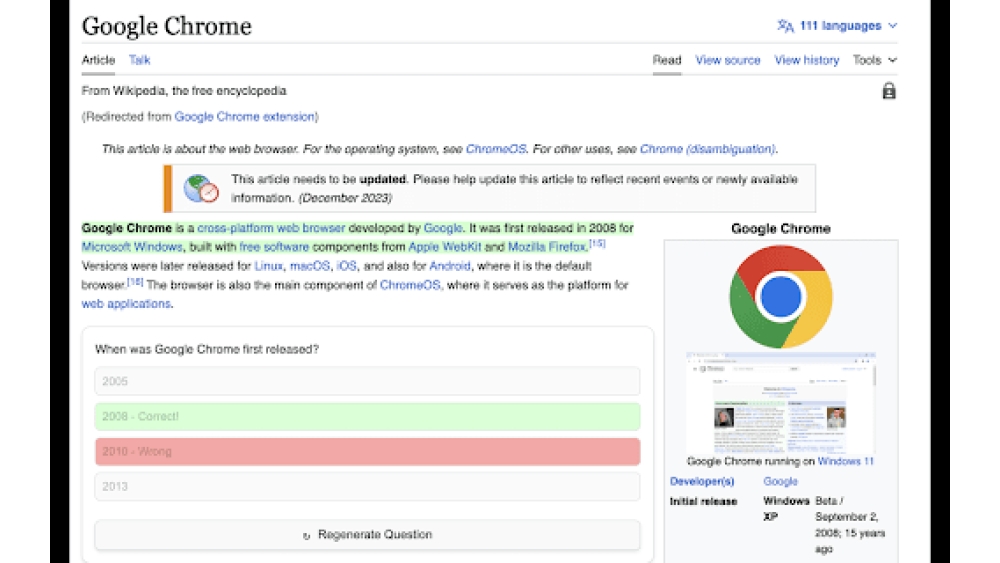Click the bold "updated" word in notice
The width and height of the screenshot is (1000, 563).
click(383, 180)
